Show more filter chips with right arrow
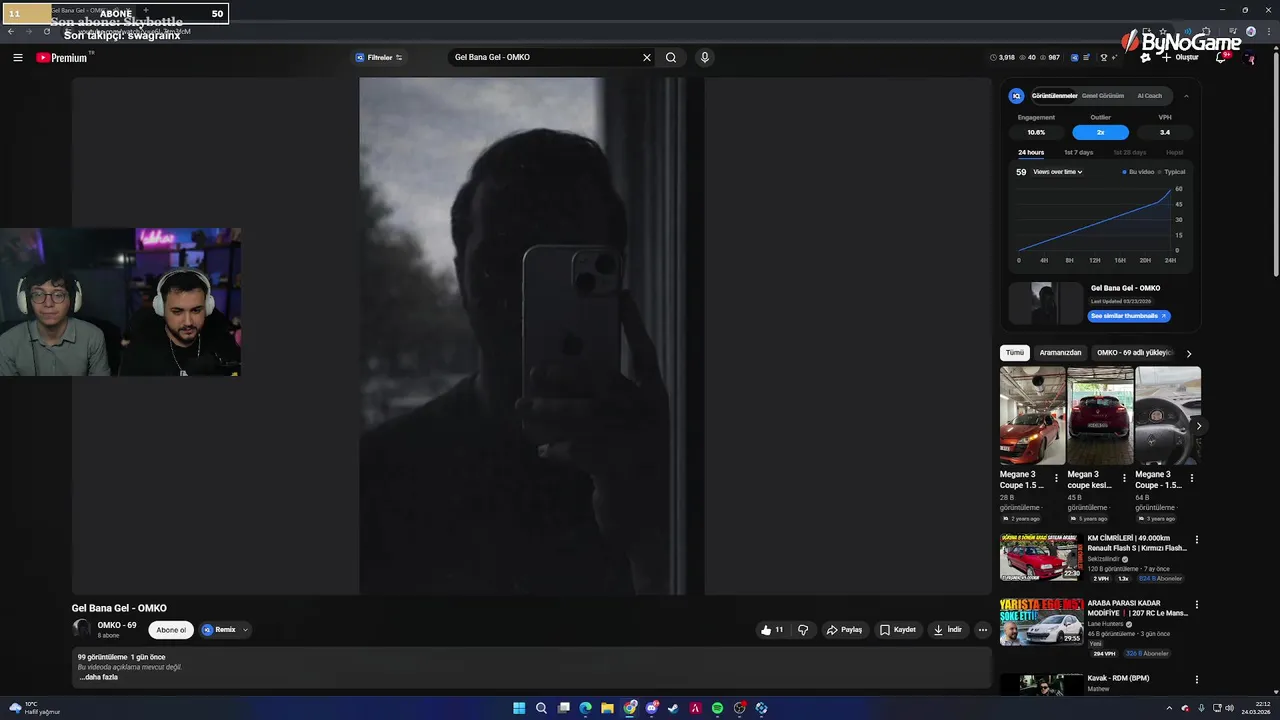The height and width of the screenshot is (720, 1280). pos(1189,353)
